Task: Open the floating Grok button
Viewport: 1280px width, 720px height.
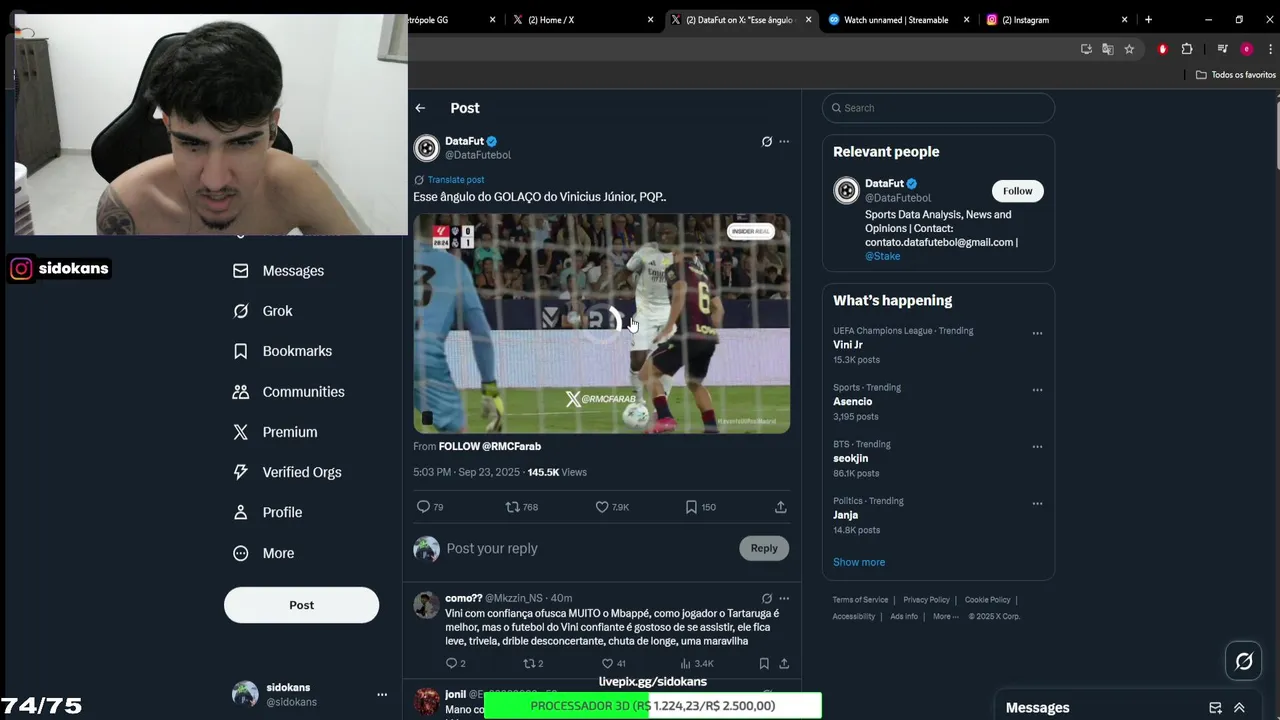Action: [1244, 661]
